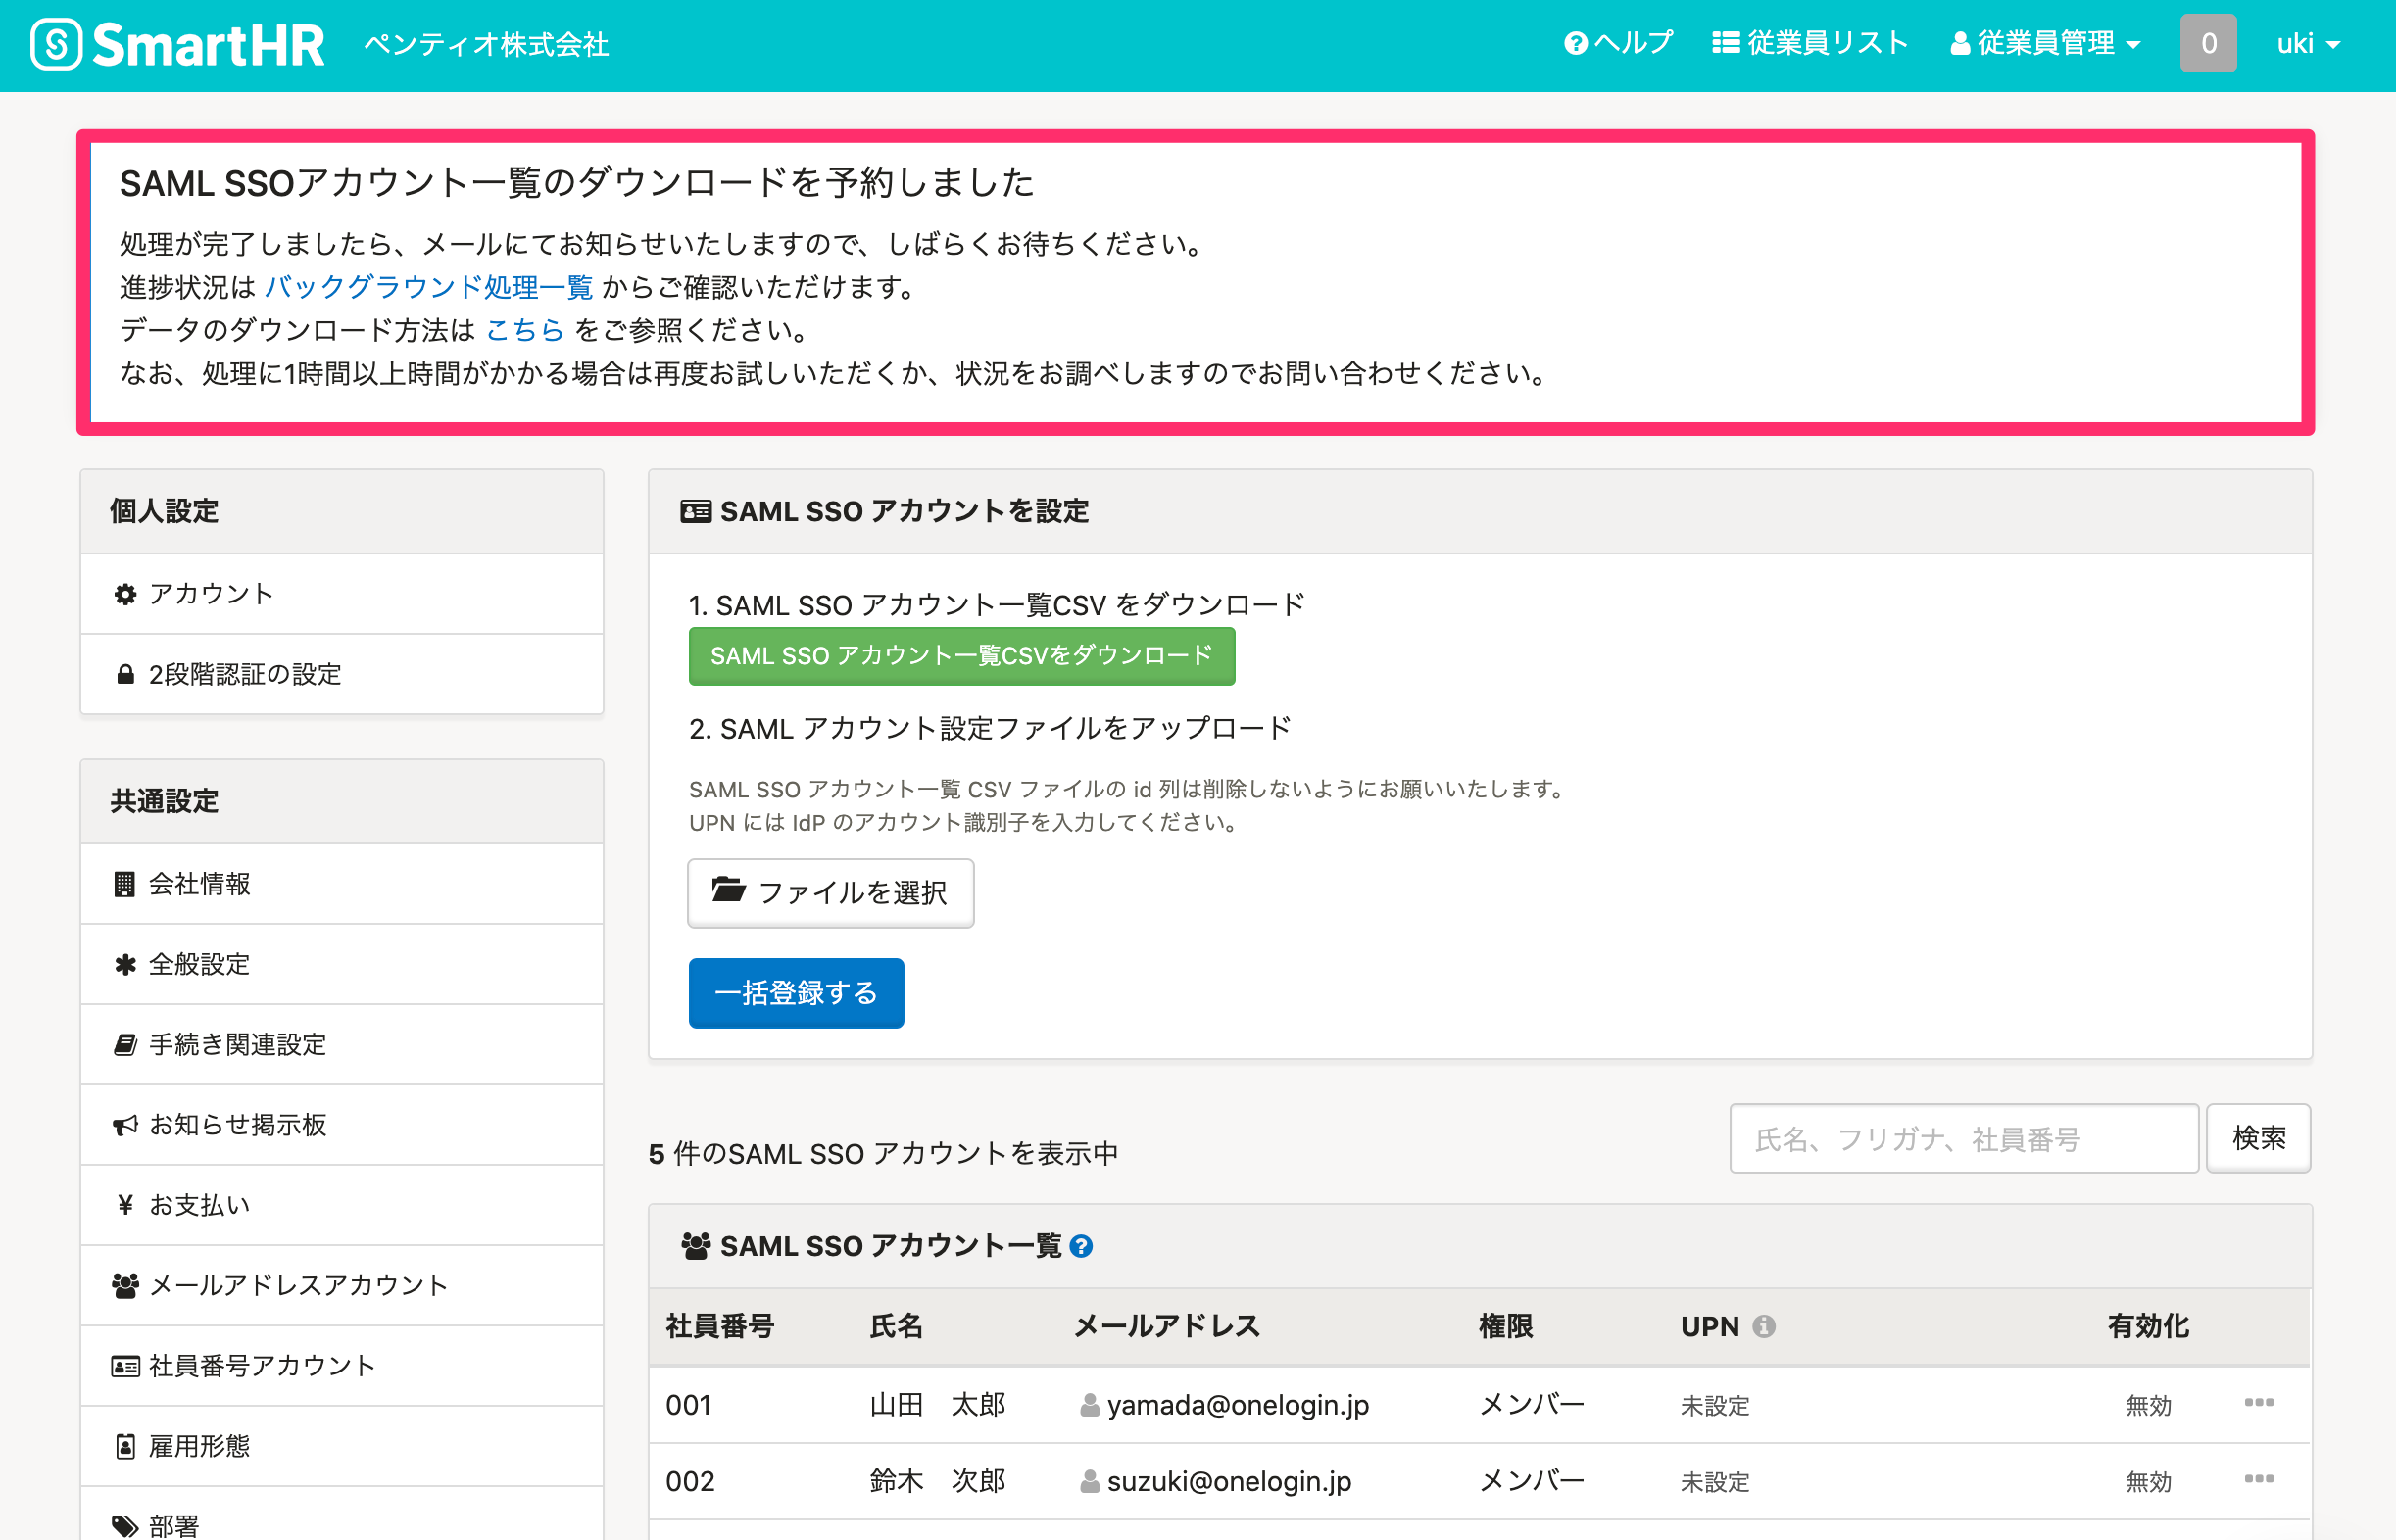Go to 会社情報 settings
Screen dimensions: 2396x1540
pyautogui.click(x=342, y=884)
